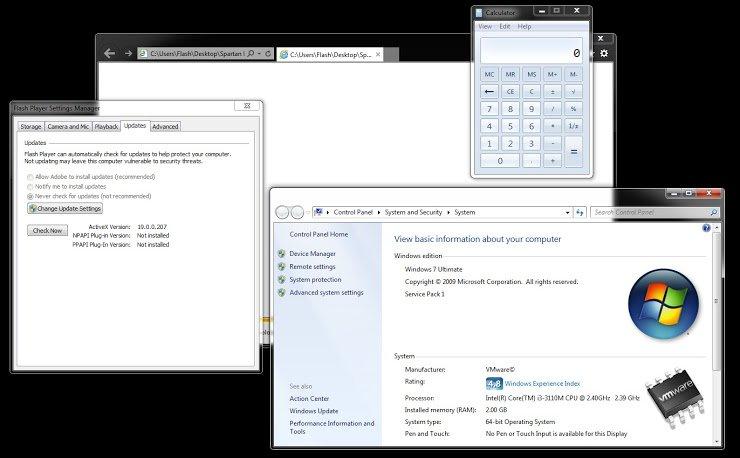Click the Search Control Panel input field
The height and width of the screenshot is (458, 740).
650,212
